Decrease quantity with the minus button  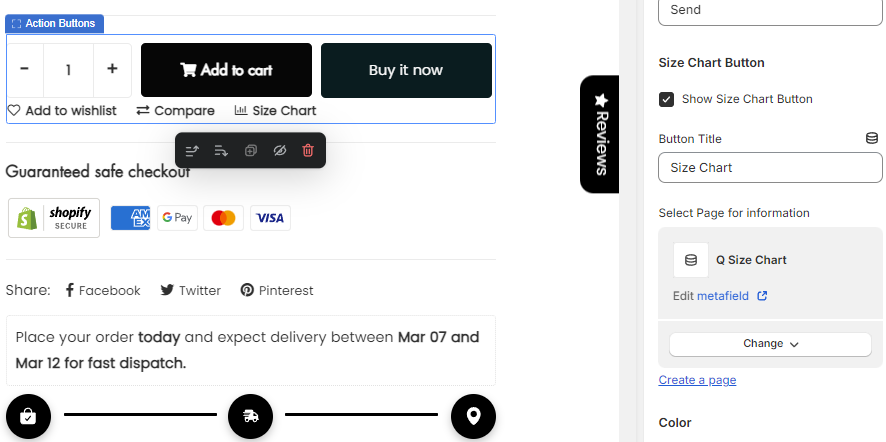click(25, 70)
